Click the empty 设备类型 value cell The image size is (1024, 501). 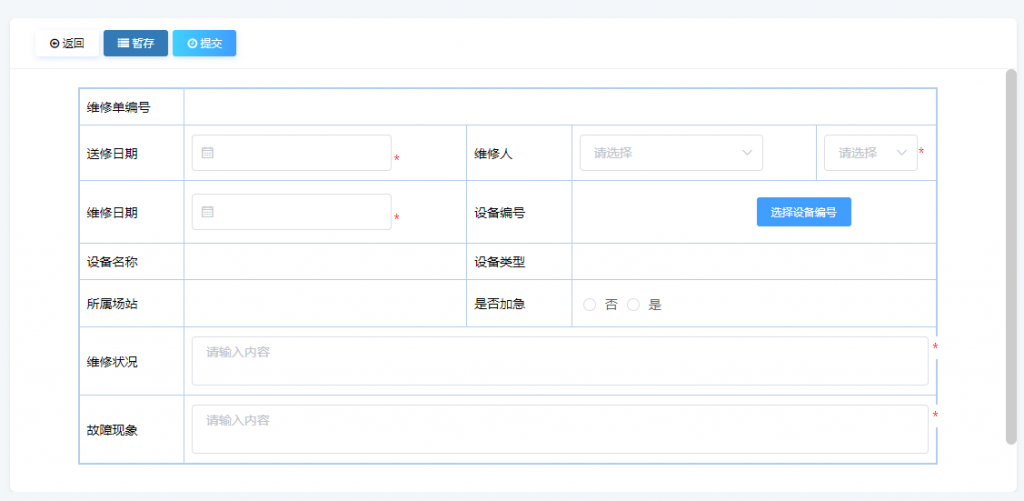tap(753, 262)
